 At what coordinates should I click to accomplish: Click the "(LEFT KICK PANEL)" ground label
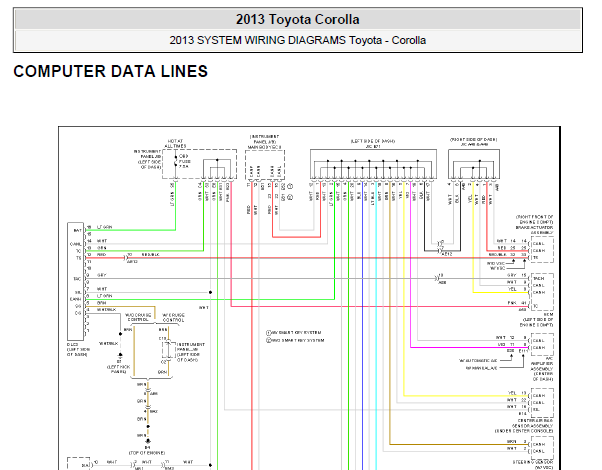(x=118, y=369)
